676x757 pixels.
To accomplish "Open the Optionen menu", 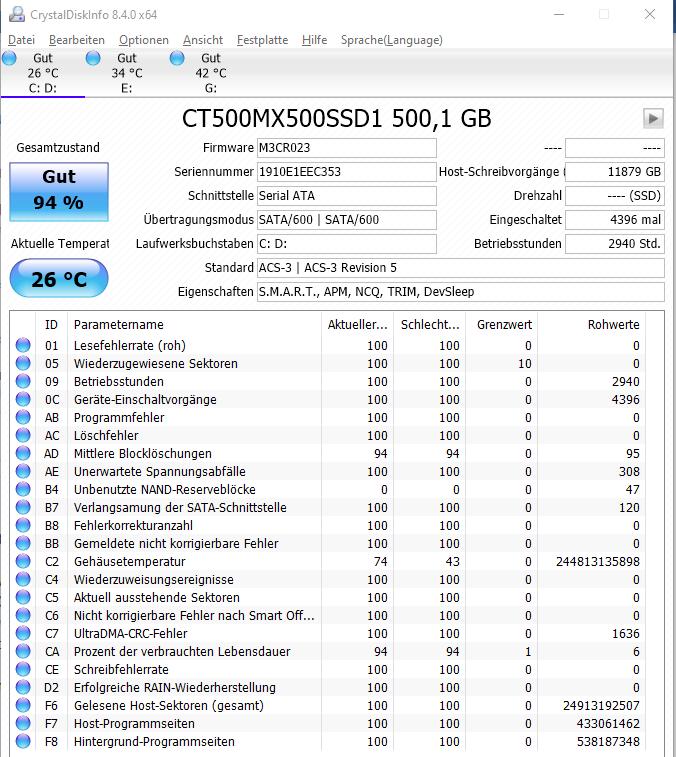I will pyautogui.click(x=144, y=40).
